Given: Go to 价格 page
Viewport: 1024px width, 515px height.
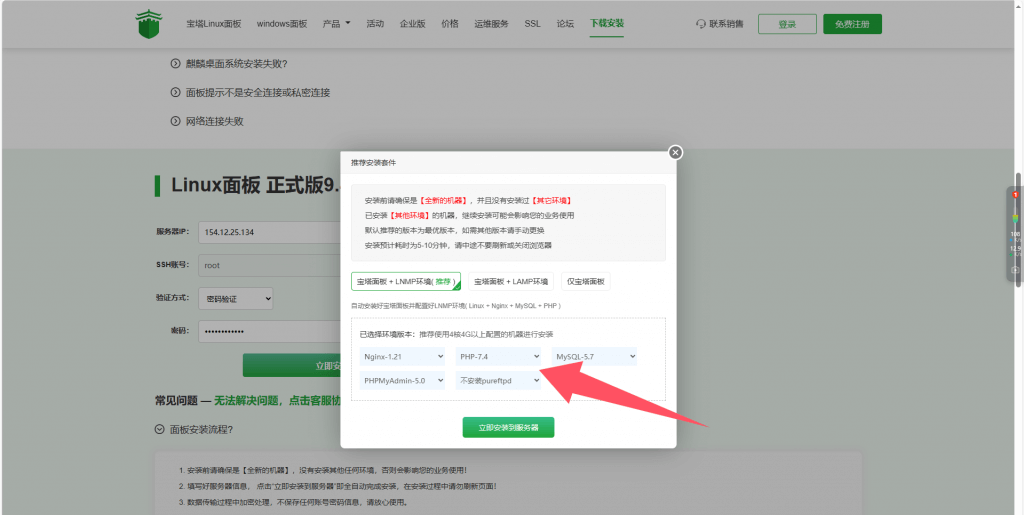Looking at the screenshot, I should (450, 23).
